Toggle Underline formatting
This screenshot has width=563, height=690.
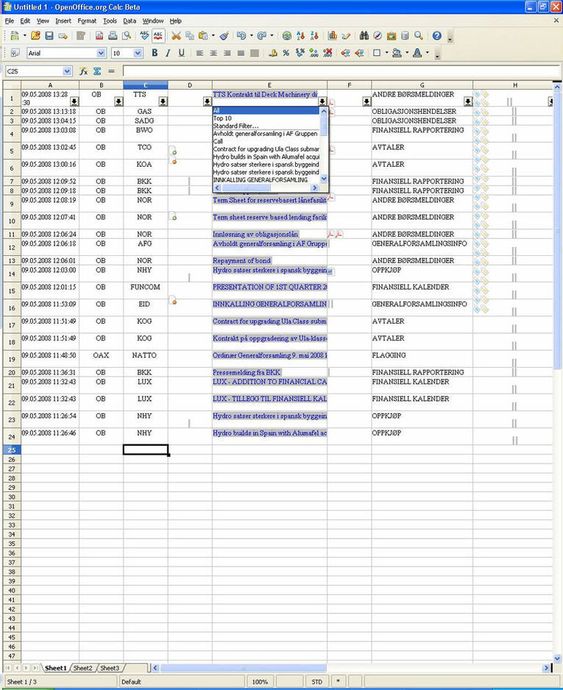pos(181,53)
